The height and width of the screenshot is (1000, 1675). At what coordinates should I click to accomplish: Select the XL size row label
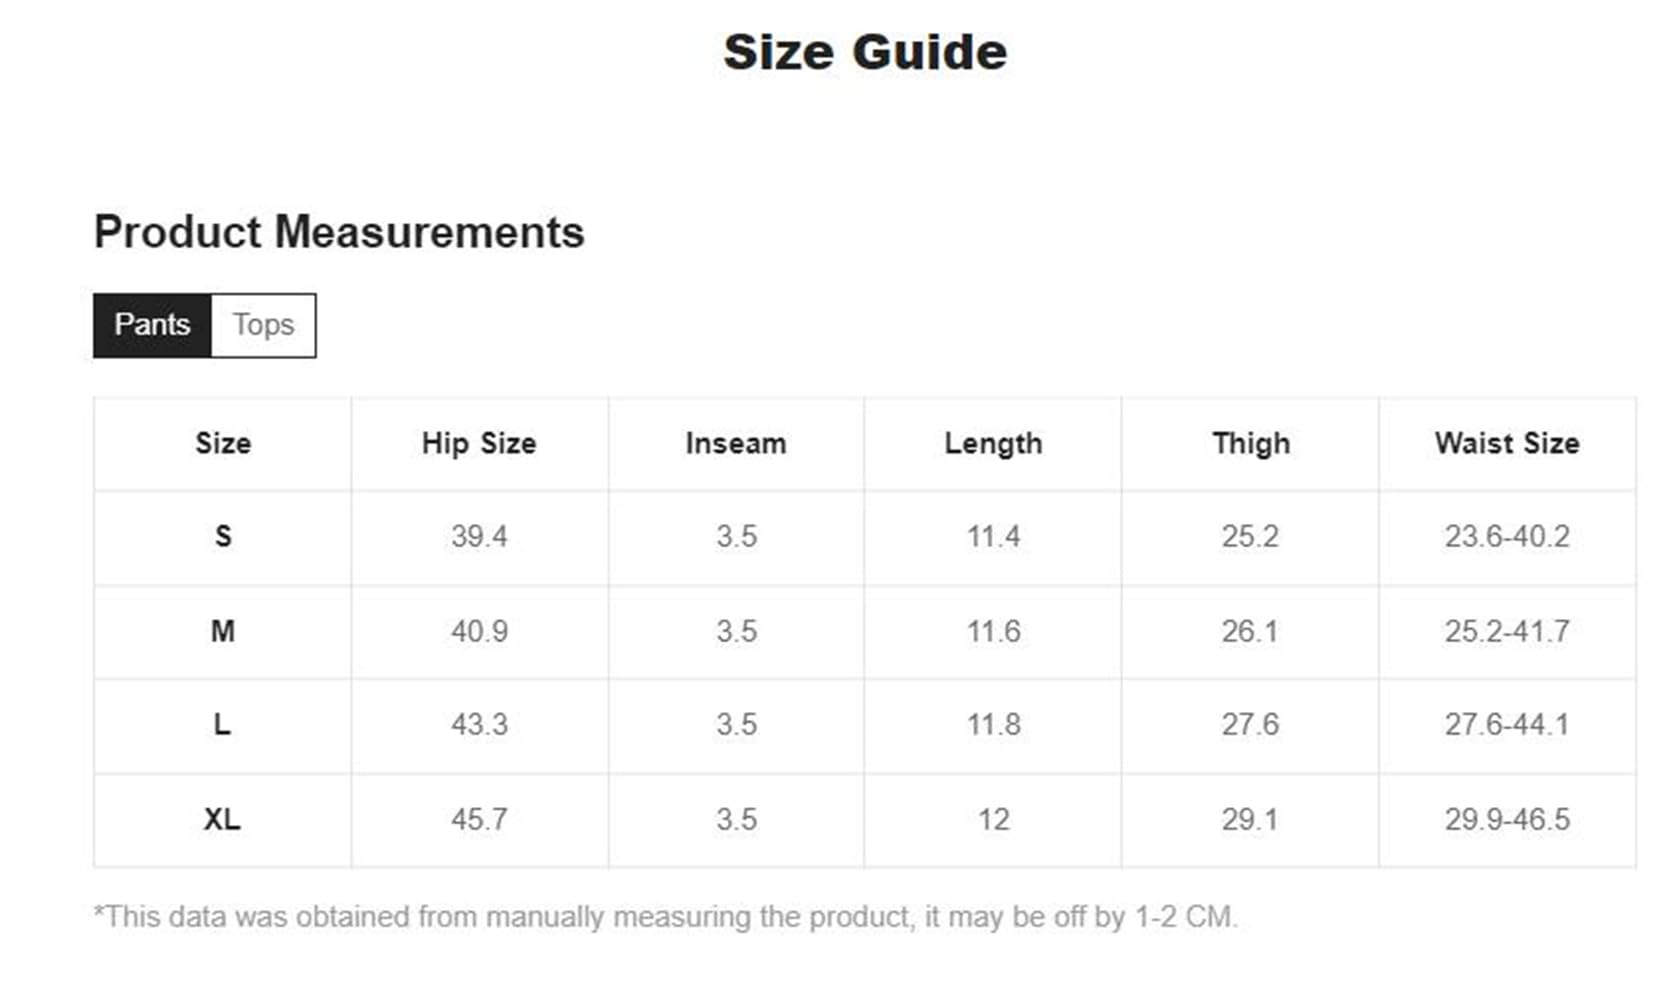(x=222, y=820)
